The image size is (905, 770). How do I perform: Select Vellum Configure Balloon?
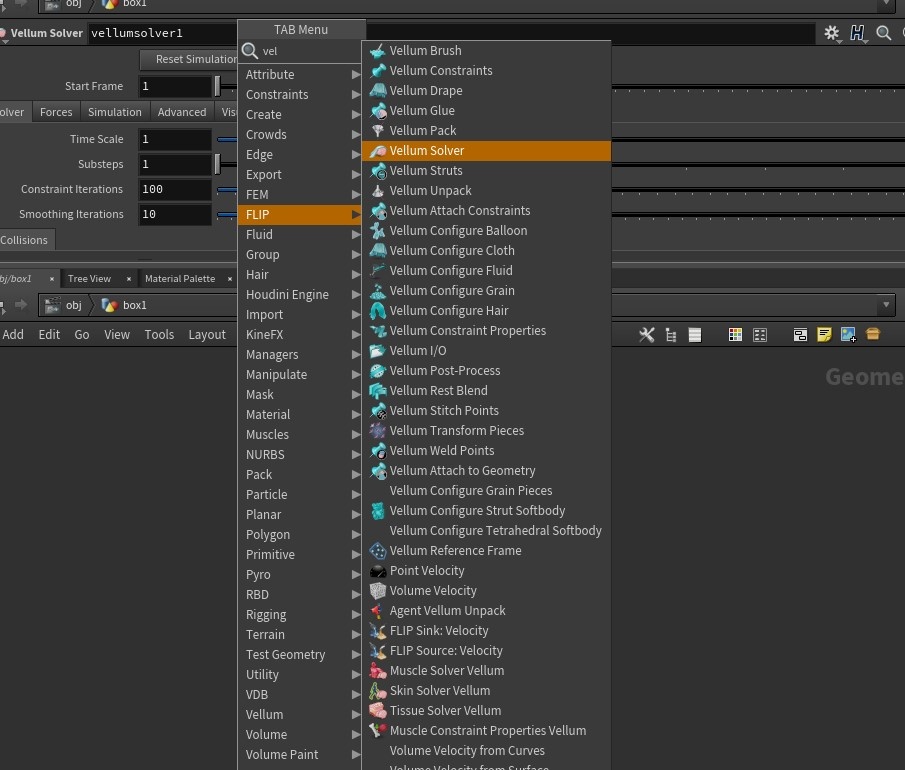[486, 230]
